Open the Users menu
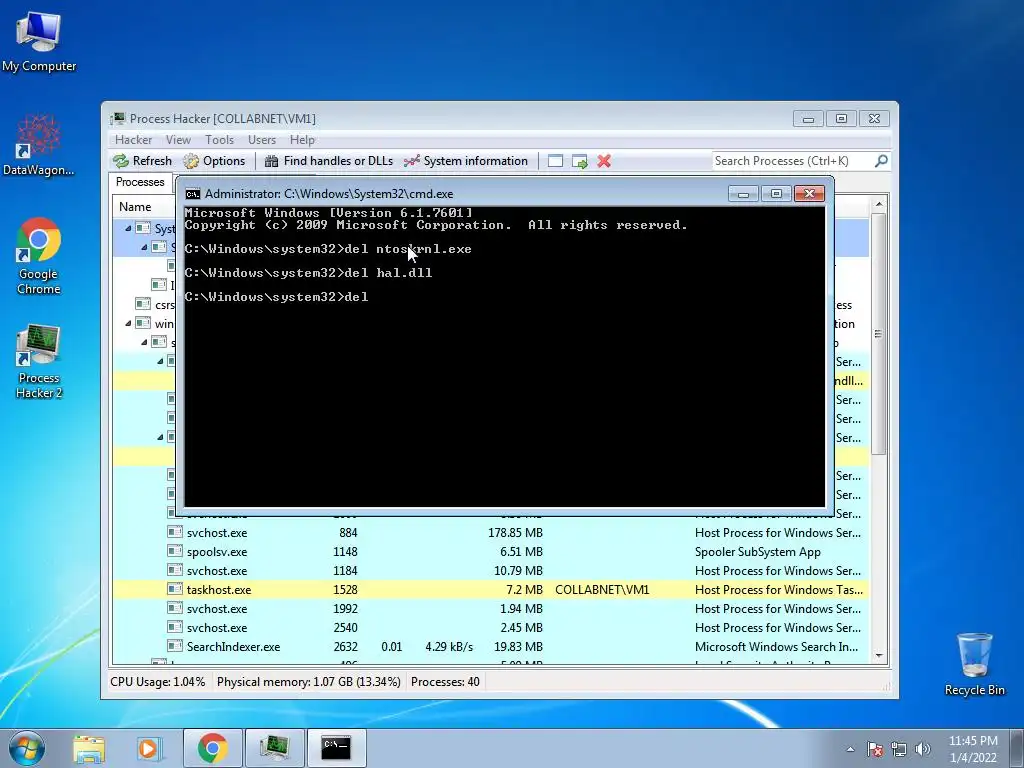The image size is (1024, 768). pos(262,140)
